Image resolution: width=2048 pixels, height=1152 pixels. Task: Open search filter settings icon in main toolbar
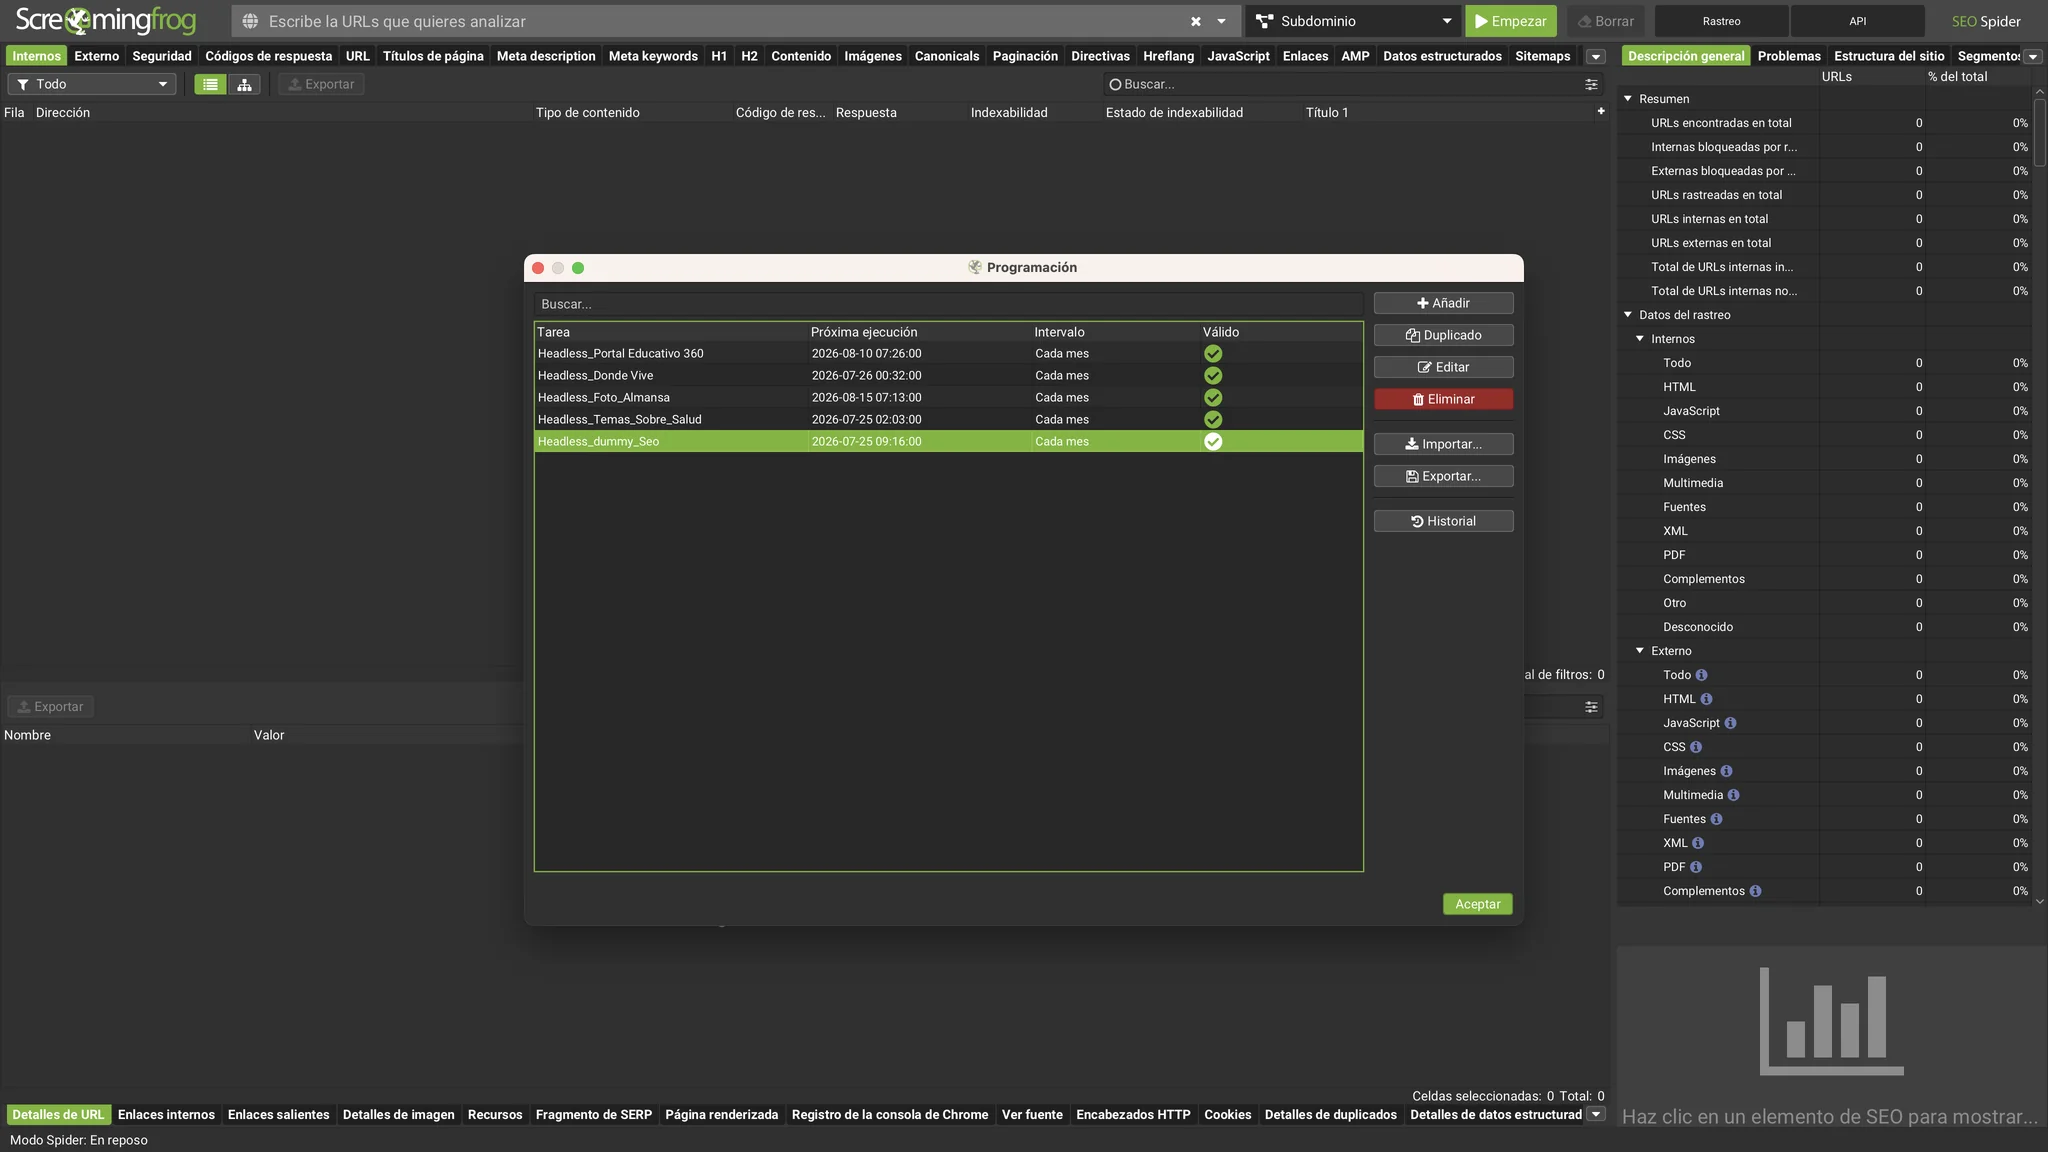[1591, 84]
